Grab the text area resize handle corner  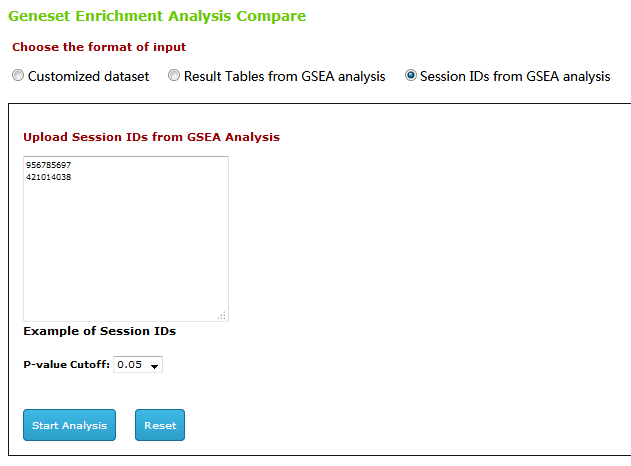coord(222,315)
